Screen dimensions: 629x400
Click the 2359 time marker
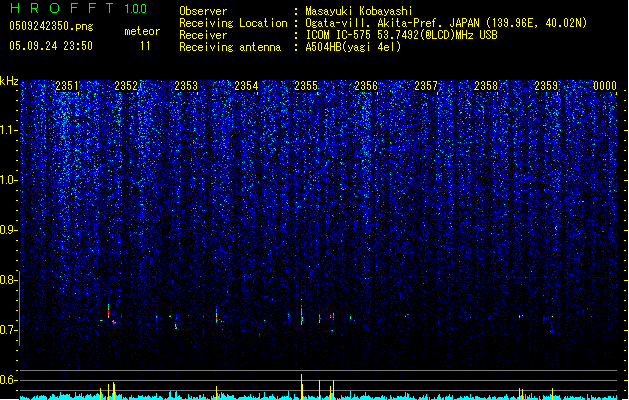coord(546,86)
